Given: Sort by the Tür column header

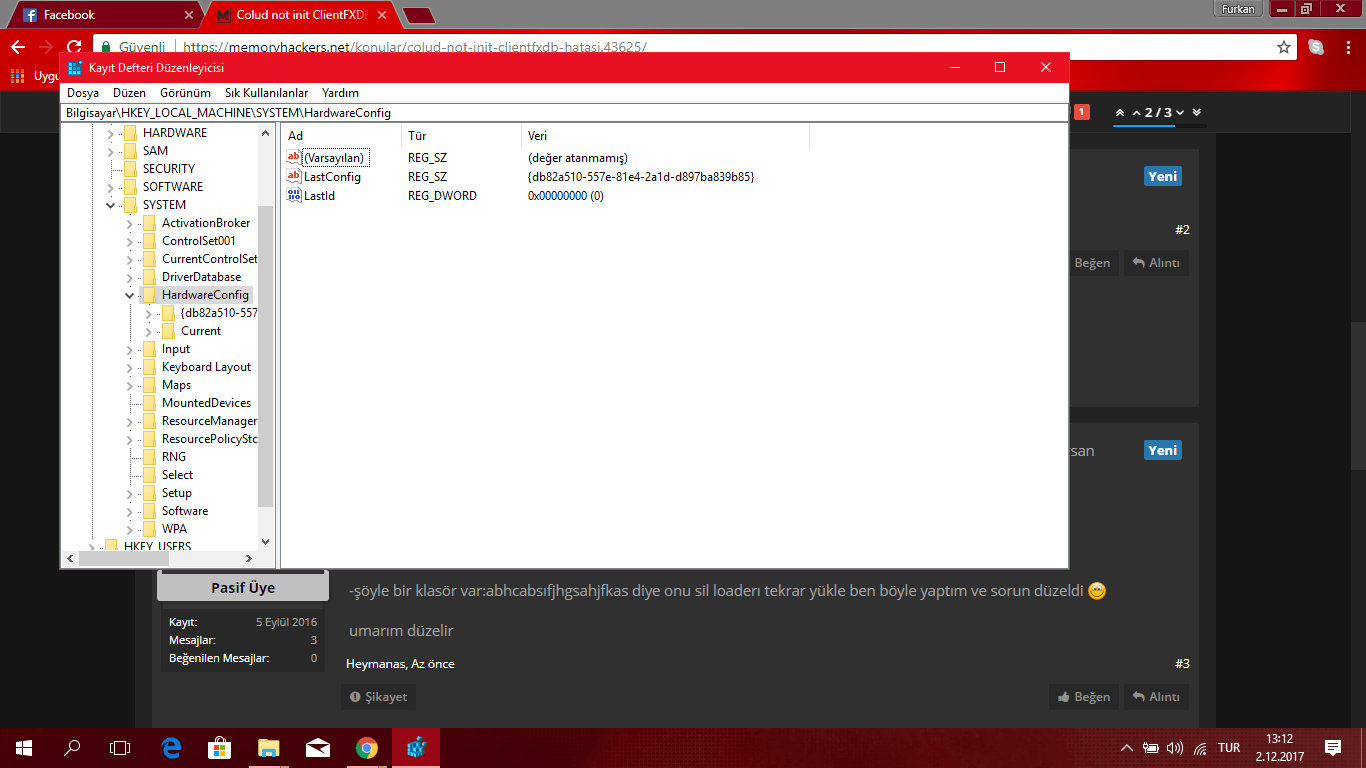Looking at the screenshot, I should coord(461,136).
